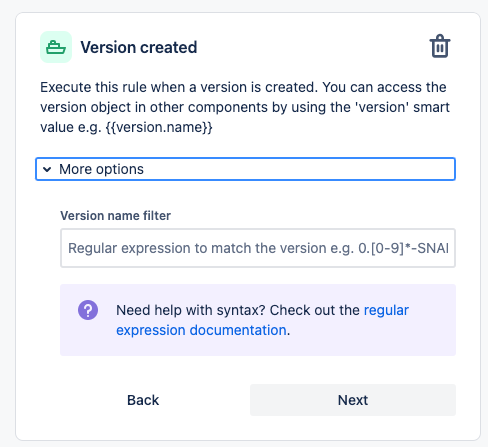Select the Version created heading text
The width and height of the screenshot is (488, 447).
(x=139, y=47)
